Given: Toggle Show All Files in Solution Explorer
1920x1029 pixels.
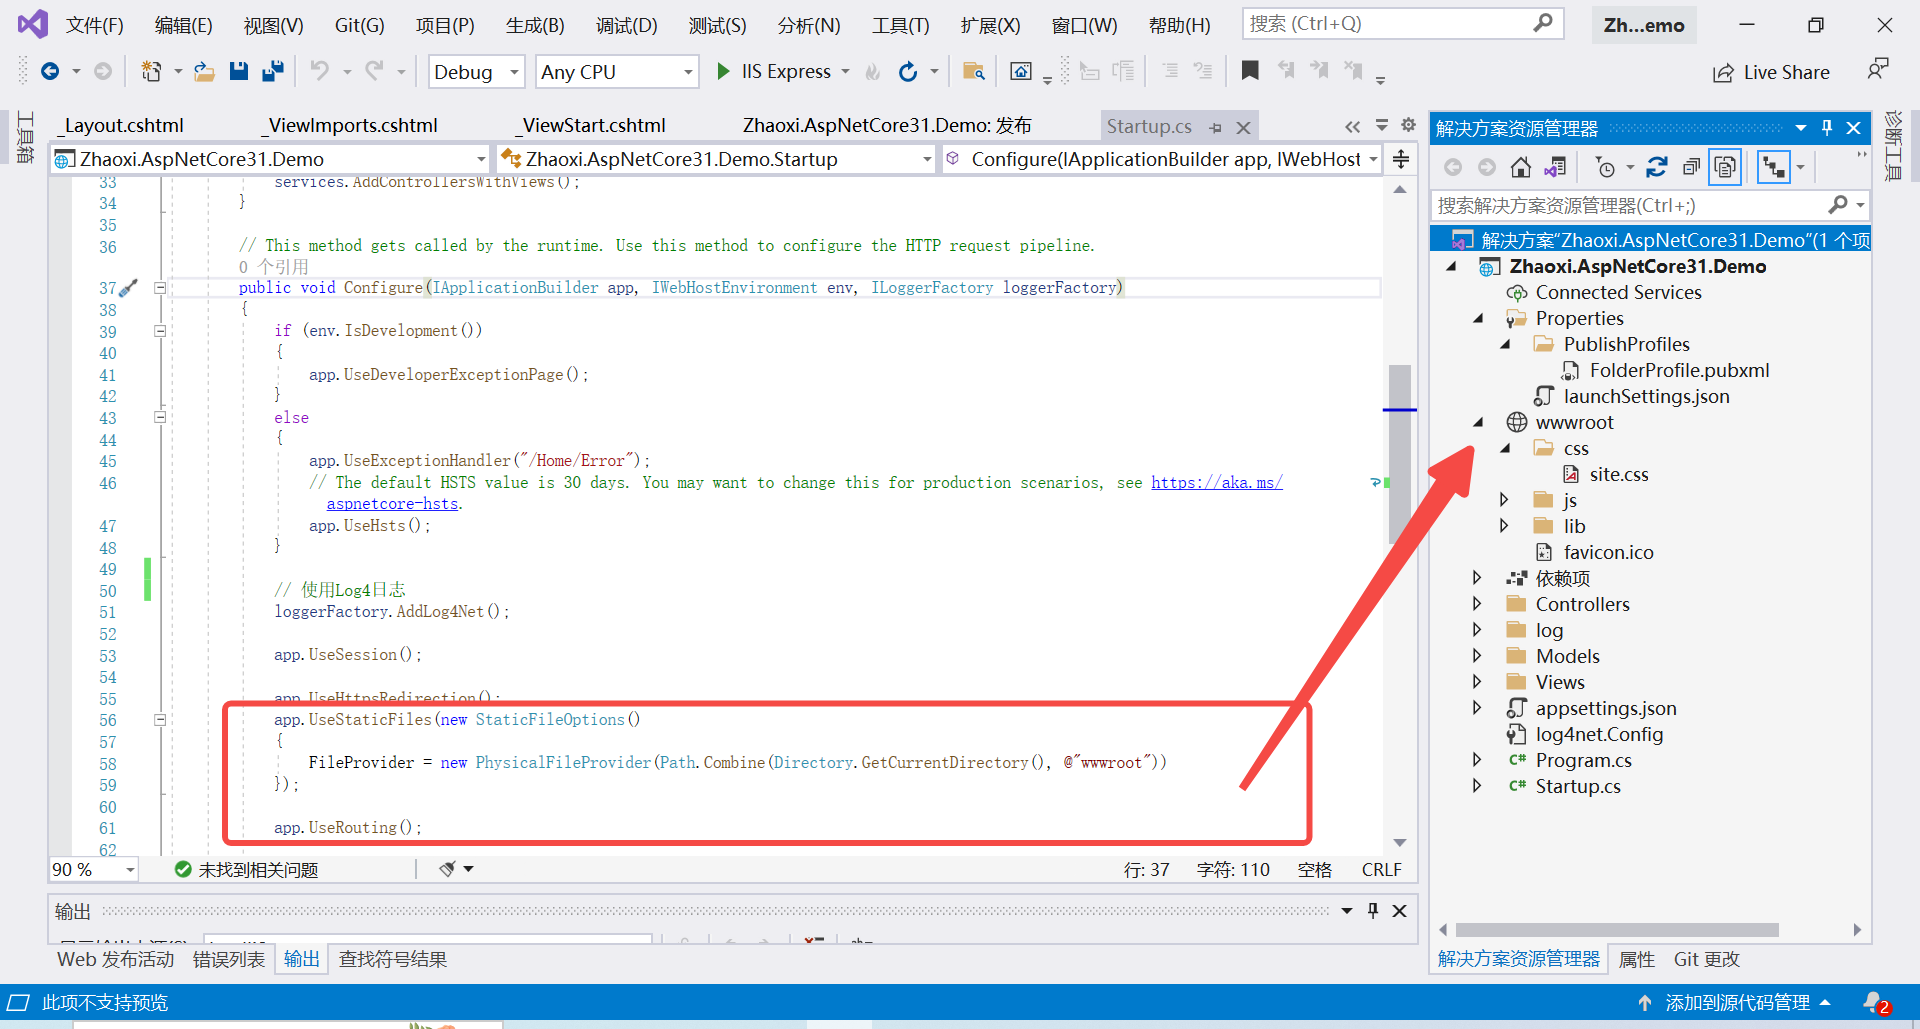Looking at the screenshot, I should (1725, 167).
